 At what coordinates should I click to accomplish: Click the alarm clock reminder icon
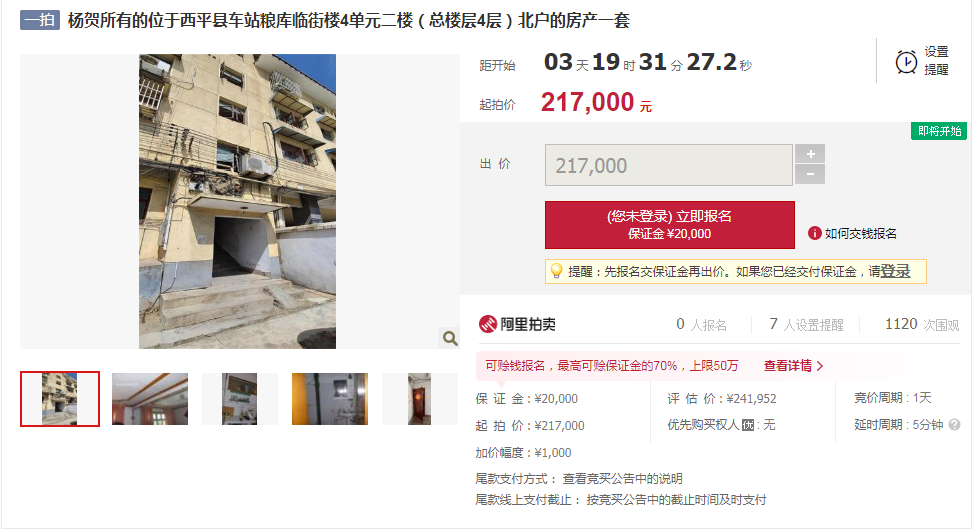906,62
